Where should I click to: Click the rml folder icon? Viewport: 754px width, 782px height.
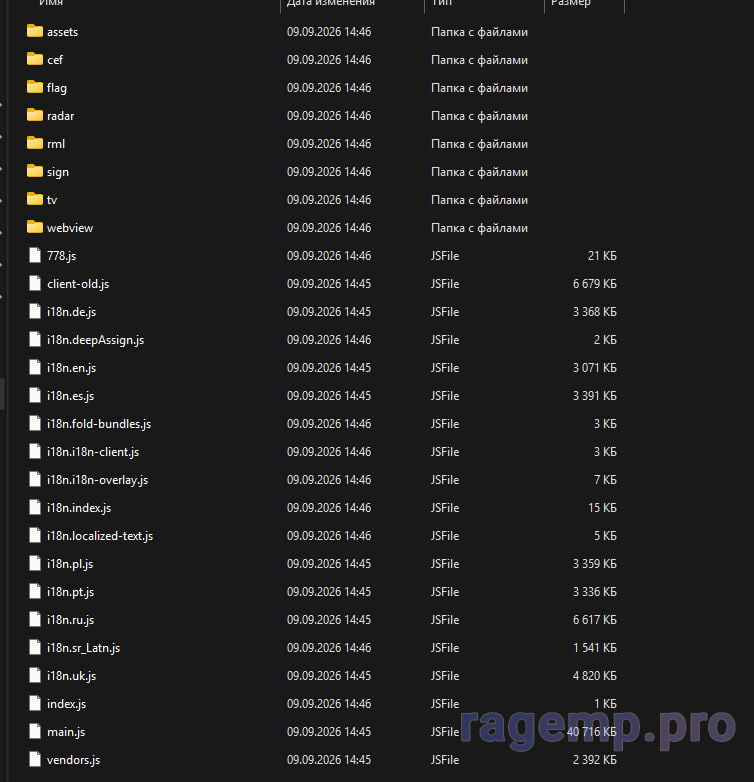[x=34, y=143]
